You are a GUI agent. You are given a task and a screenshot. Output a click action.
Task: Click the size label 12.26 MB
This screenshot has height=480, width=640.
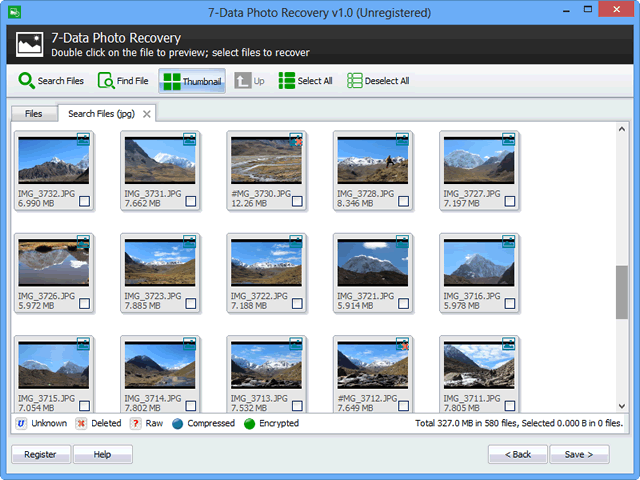click(x=249, y=203)
